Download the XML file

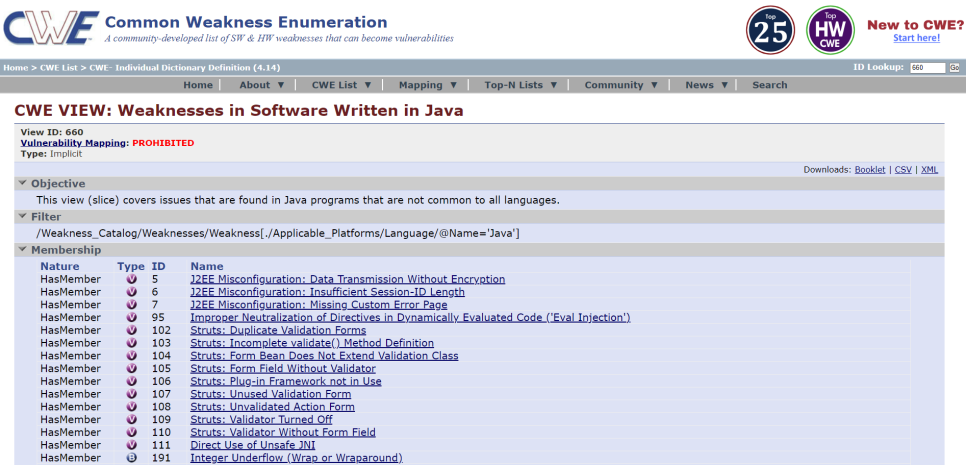[x=930, y=169]
